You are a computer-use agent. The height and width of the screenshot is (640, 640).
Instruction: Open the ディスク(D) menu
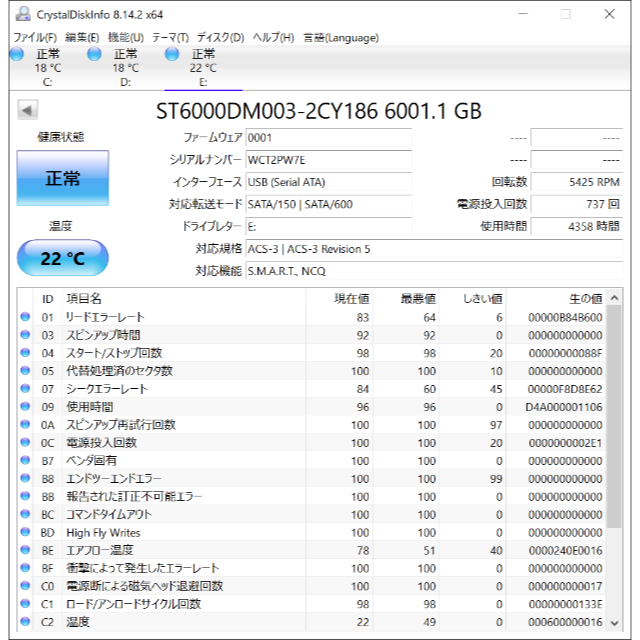[x=220, y=38]
